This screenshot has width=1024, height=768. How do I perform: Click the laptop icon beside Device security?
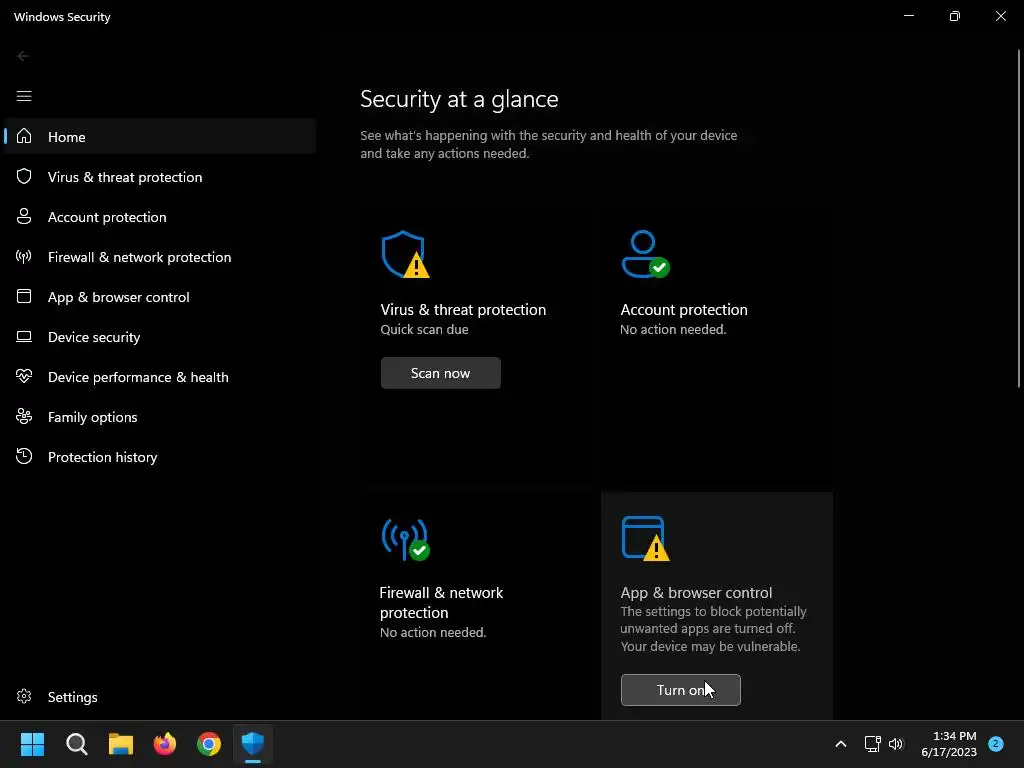tap(24, 336)
